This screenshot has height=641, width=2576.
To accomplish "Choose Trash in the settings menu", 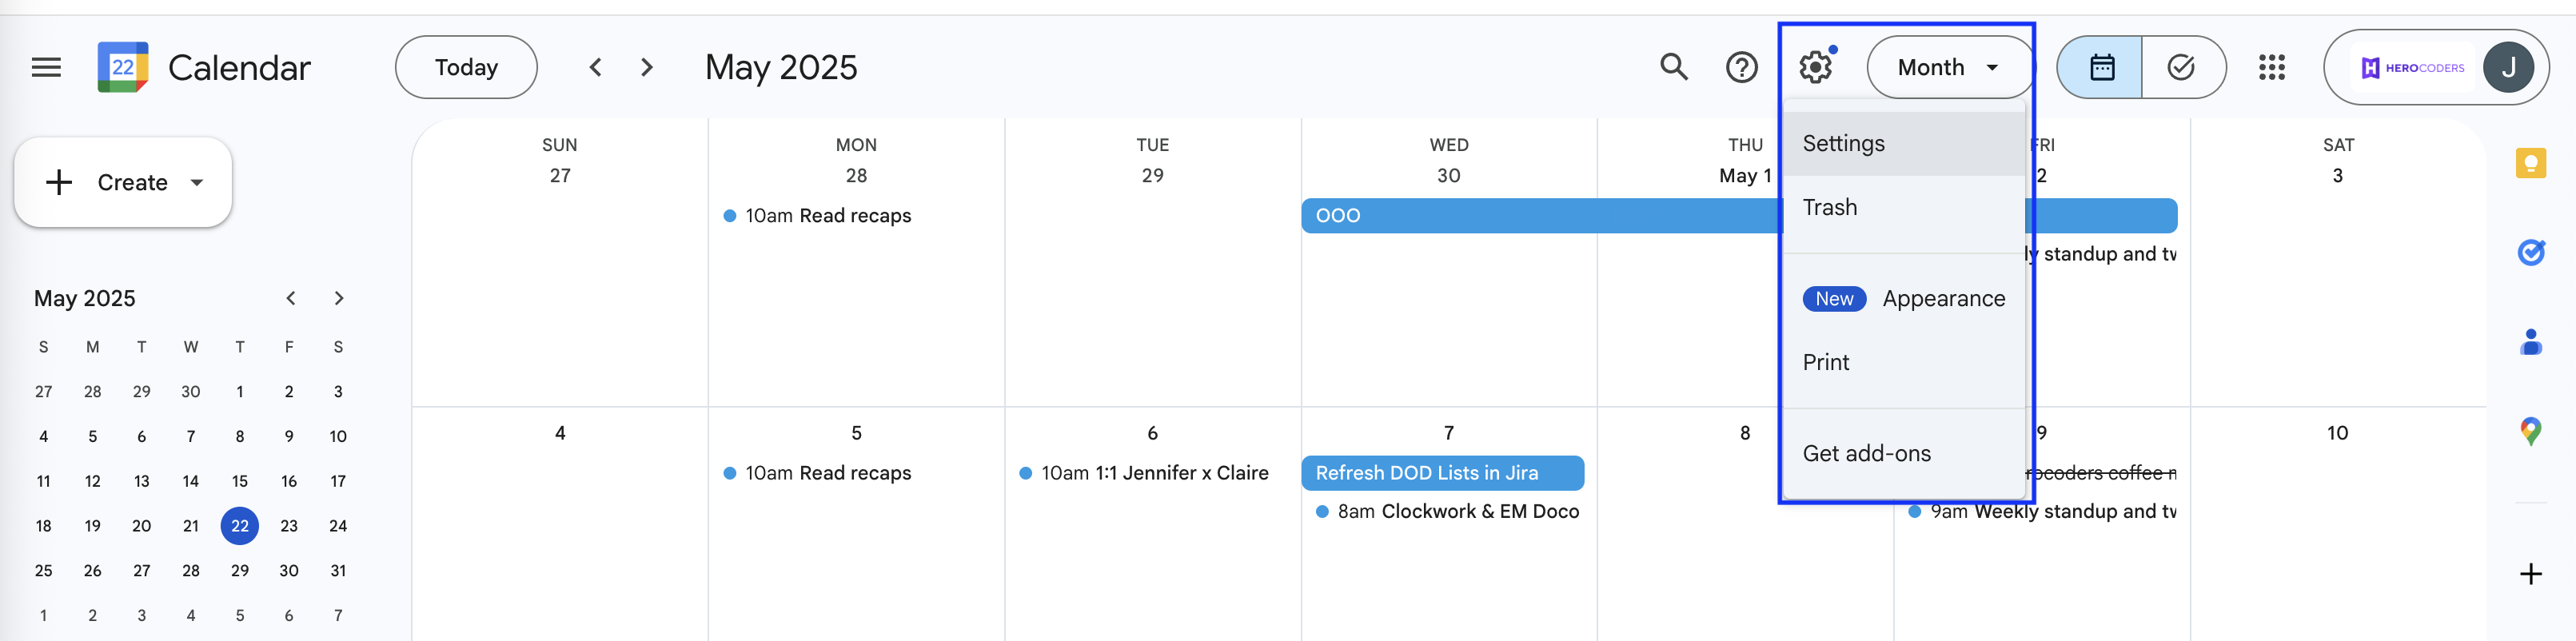I will pyautogui.click(x=1904, y=207).
